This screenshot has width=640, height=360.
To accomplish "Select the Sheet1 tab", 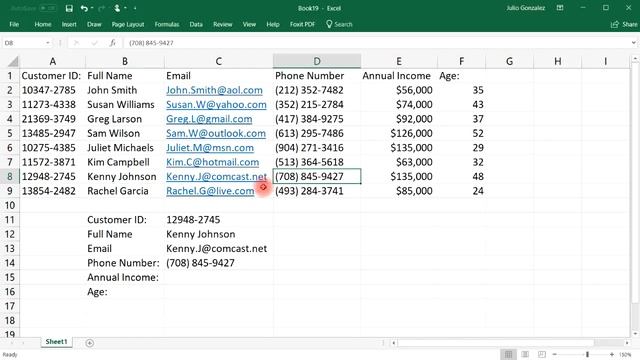I will pos(56,342).
